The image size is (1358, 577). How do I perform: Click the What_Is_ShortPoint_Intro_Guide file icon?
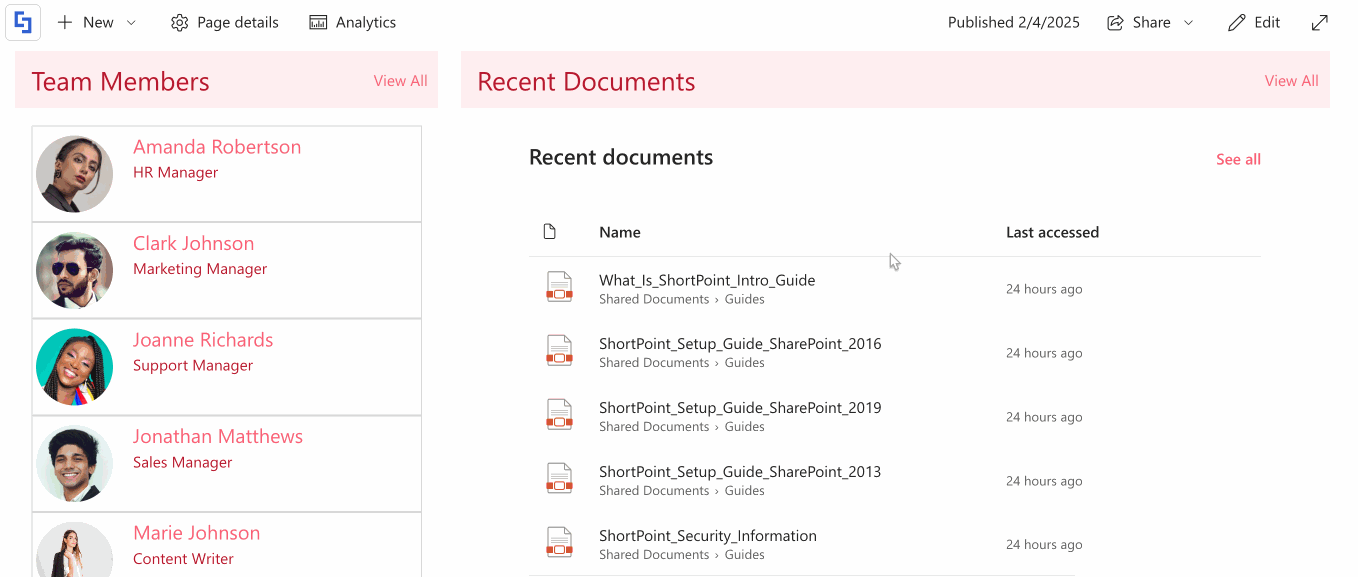click(559, 287)
